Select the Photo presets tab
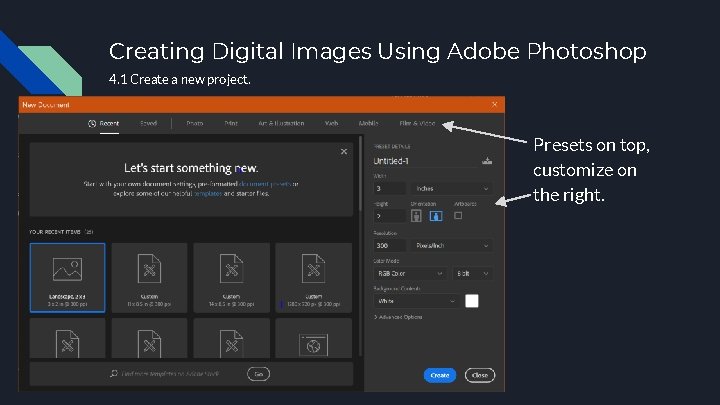The image size is (720, 405). point(195,123)
